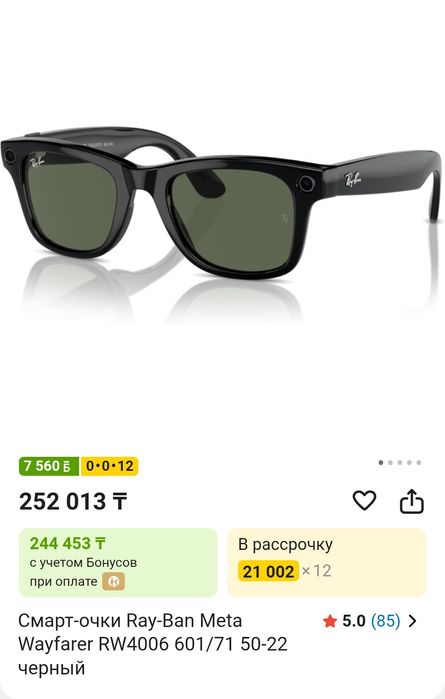Tap the ×12 months multiplier

[x=317, y=571]
